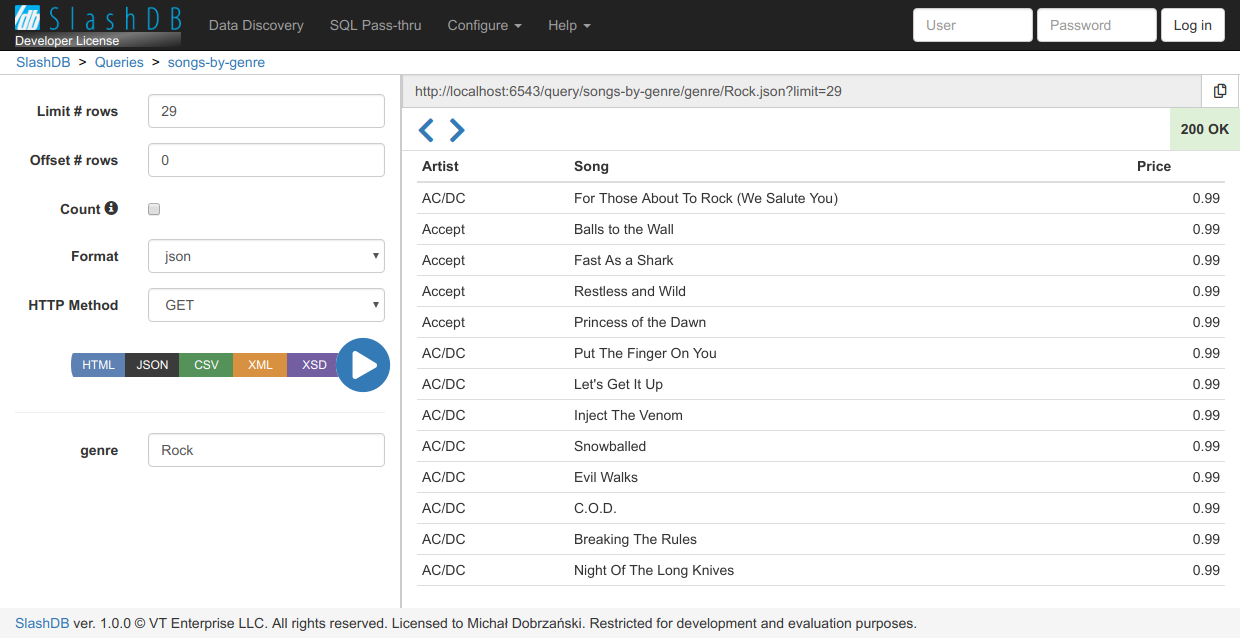This screenshot has height=638, width=1240.
Task: Copy the query URL using the clipboard icon
Action: pos(1220,91)
